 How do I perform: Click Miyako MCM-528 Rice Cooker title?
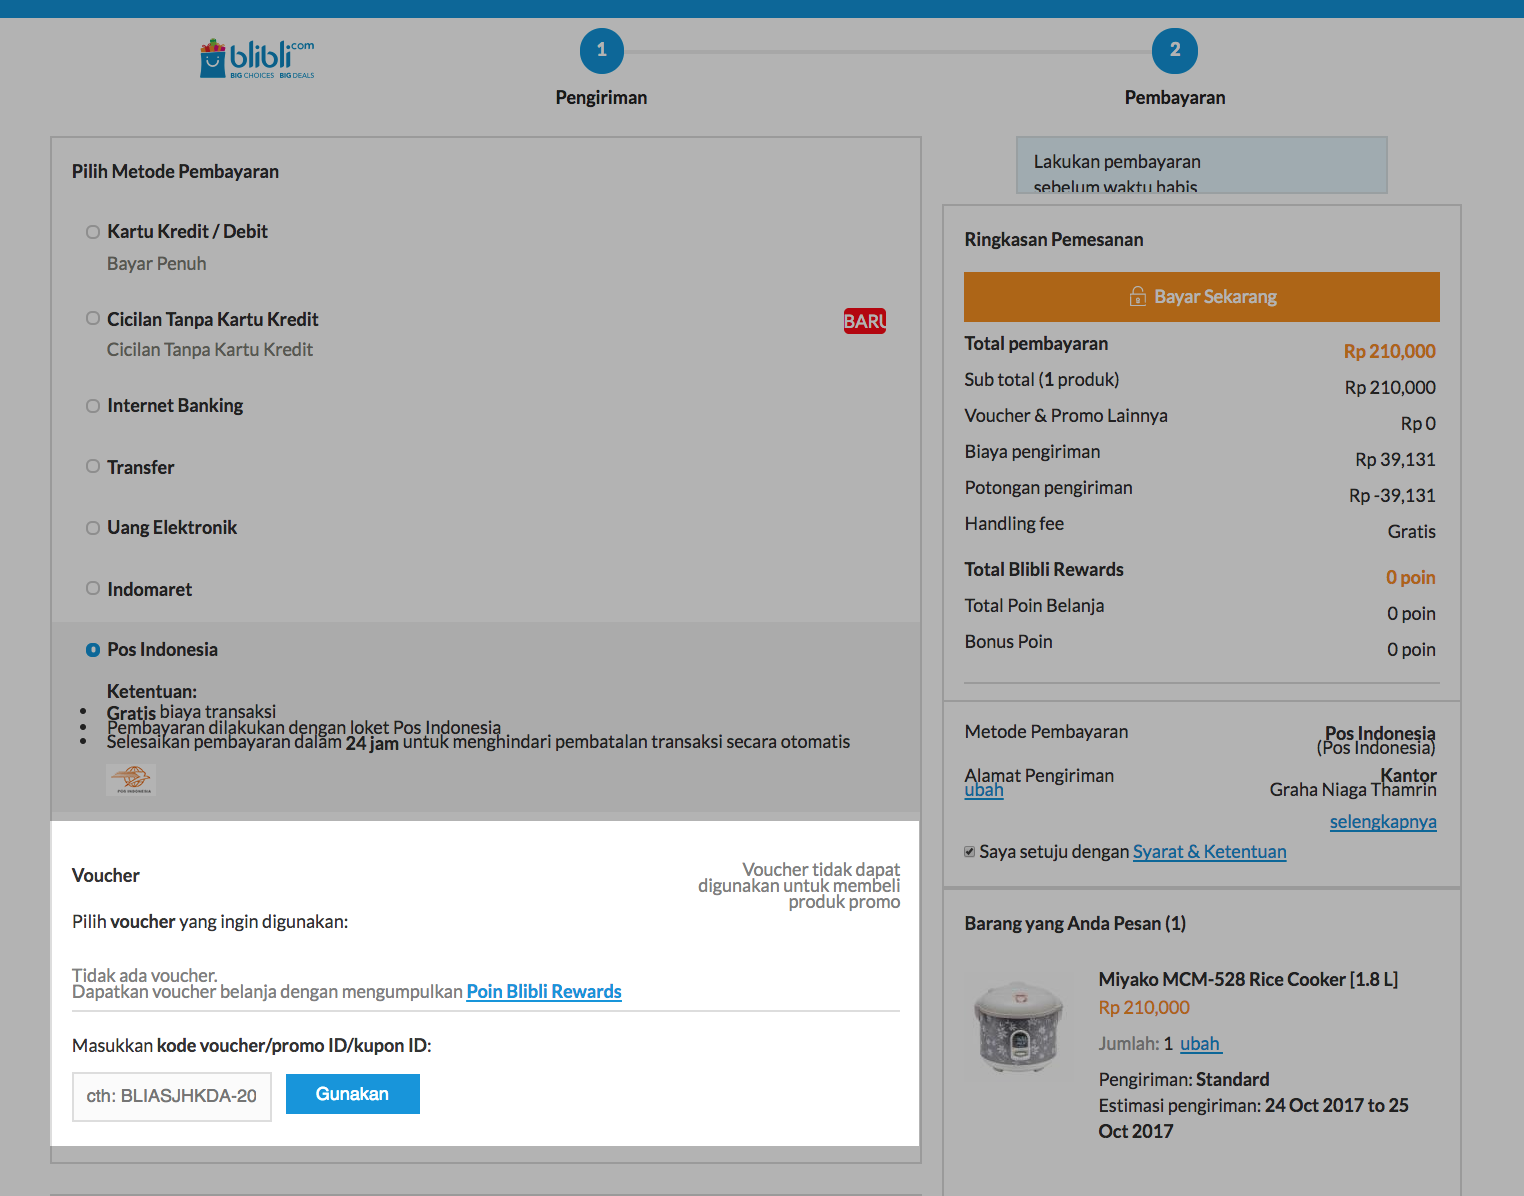click(x=1248, y=979)
